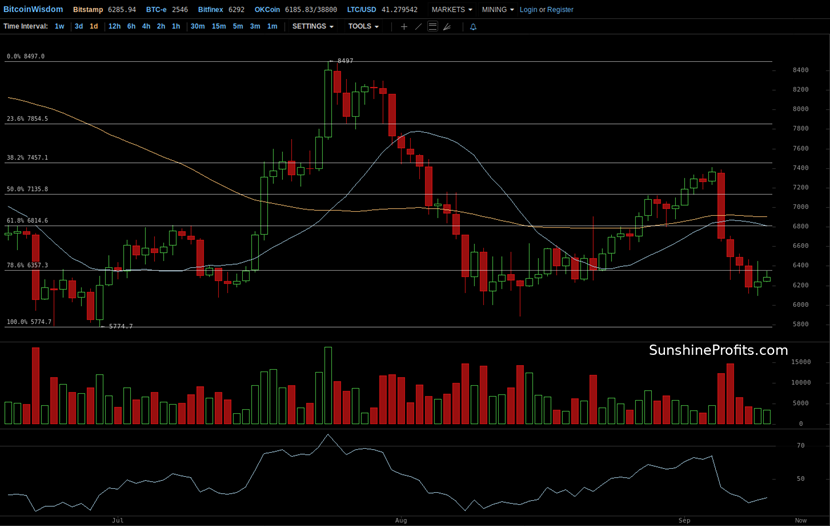
Task: Click the BitcoinWisdom logo
Action: pos(32,9)
